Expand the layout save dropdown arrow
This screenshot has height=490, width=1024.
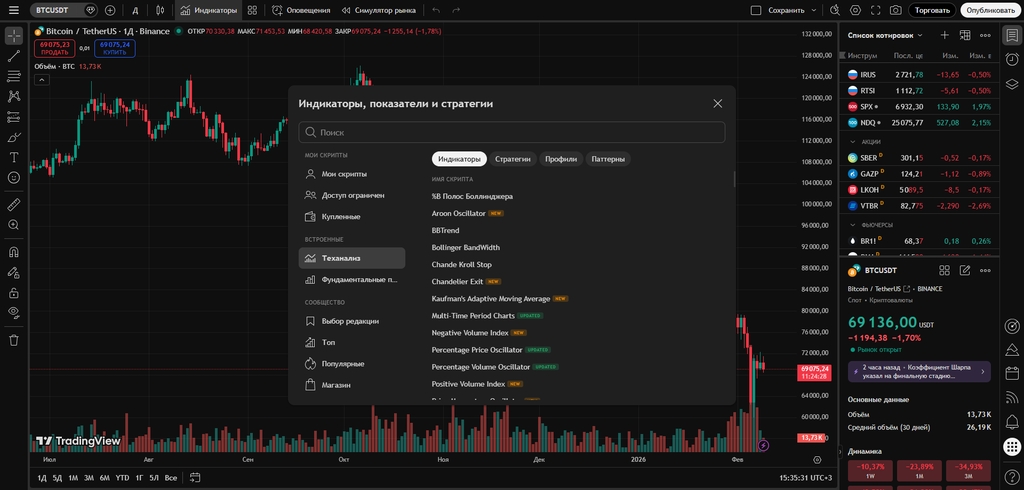(x=814, y=10)
